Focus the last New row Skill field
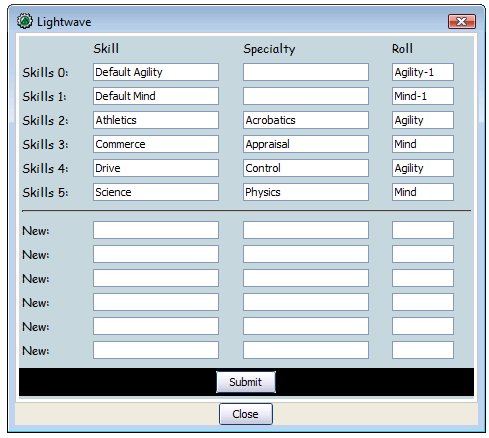 point(156,350)
